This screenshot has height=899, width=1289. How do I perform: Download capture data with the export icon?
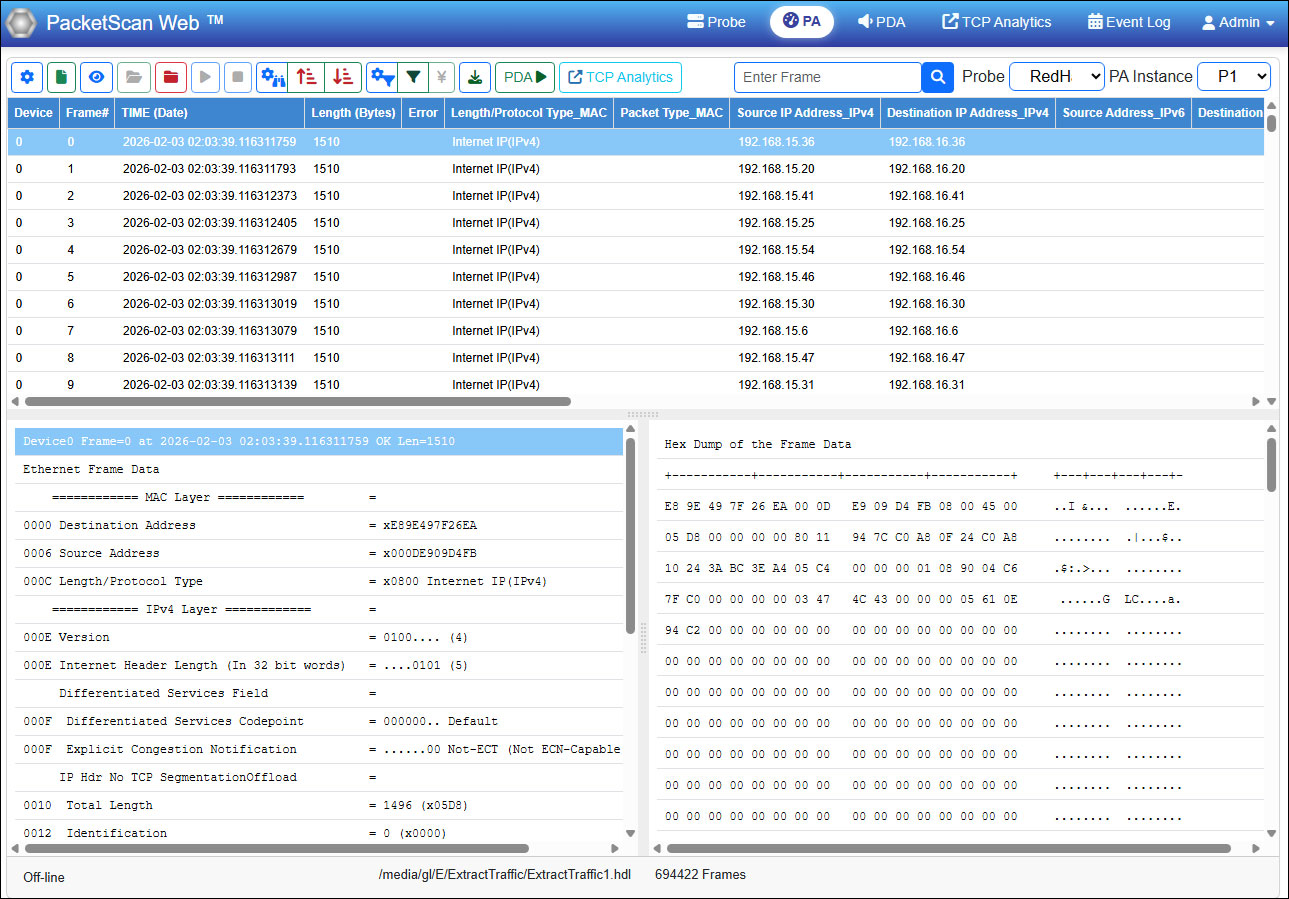tap(474, 77)
